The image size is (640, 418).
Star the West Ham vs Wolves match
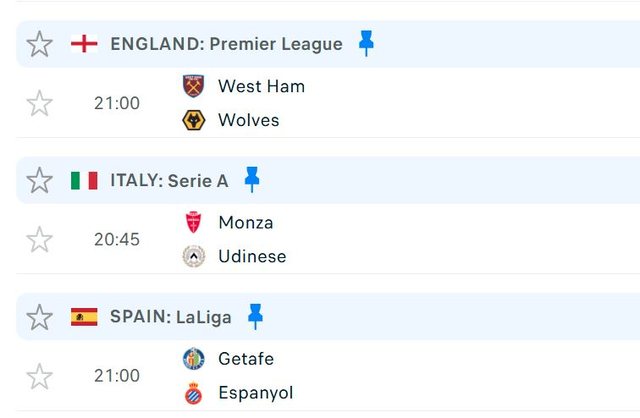coord(39,103)
